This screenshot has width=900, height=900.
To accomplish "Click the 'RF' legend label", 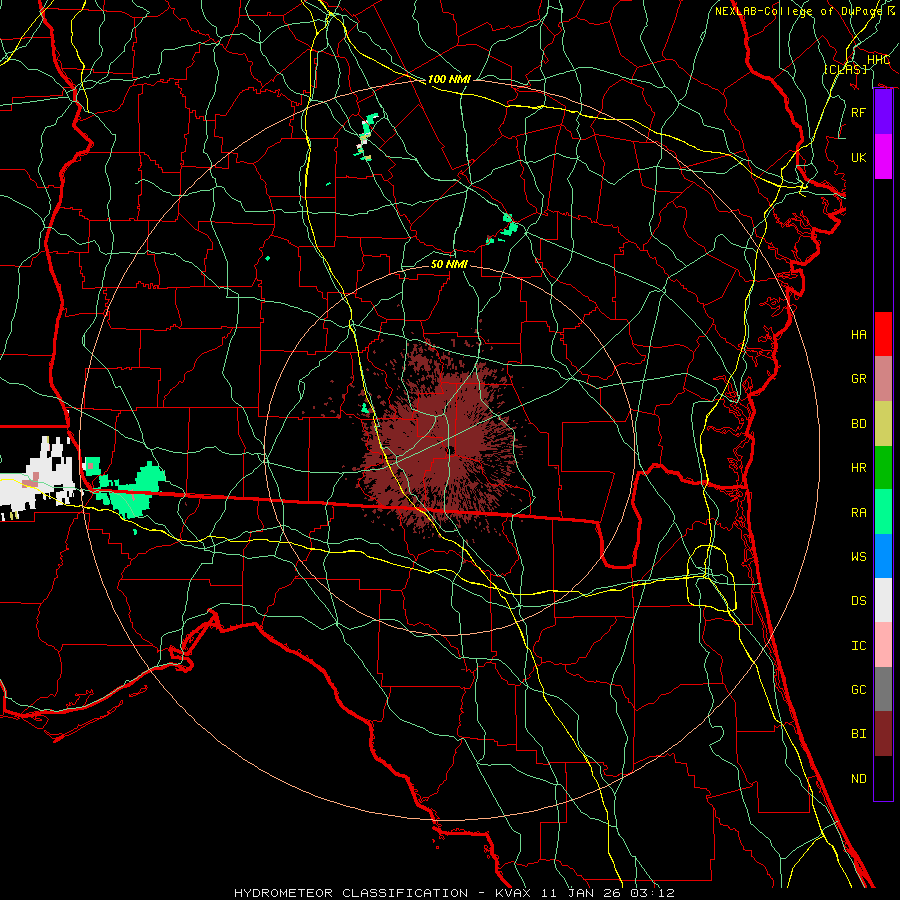I will 858,112.
